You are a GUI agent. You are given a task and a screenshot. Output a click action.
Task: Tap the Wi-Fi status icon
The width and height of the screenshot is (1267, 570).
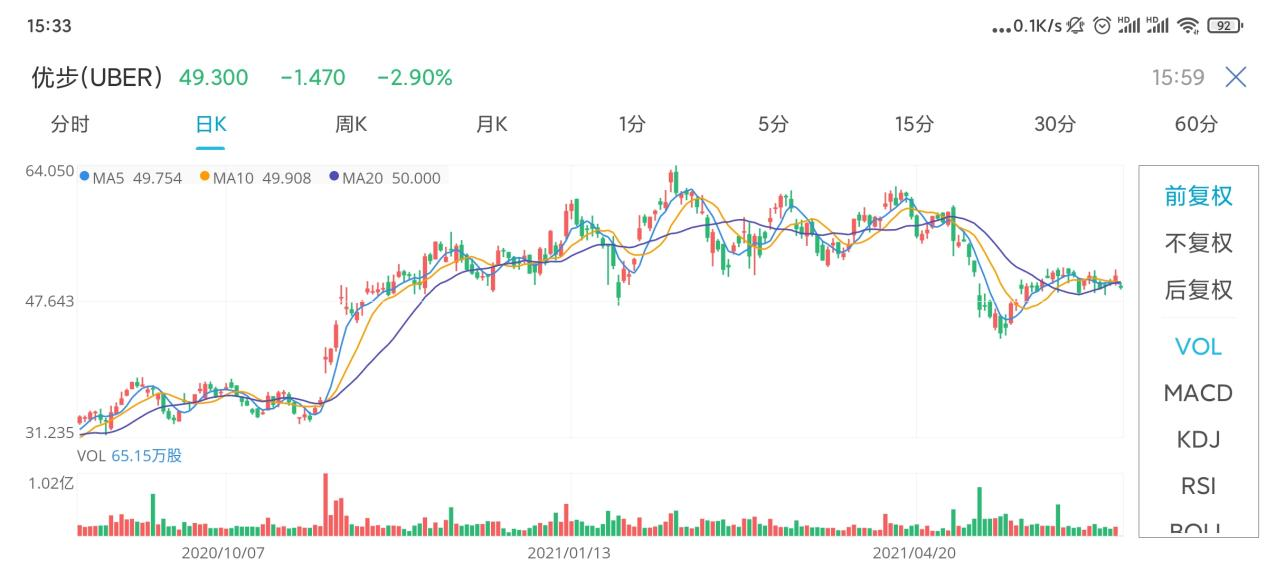click(1188, 26)
